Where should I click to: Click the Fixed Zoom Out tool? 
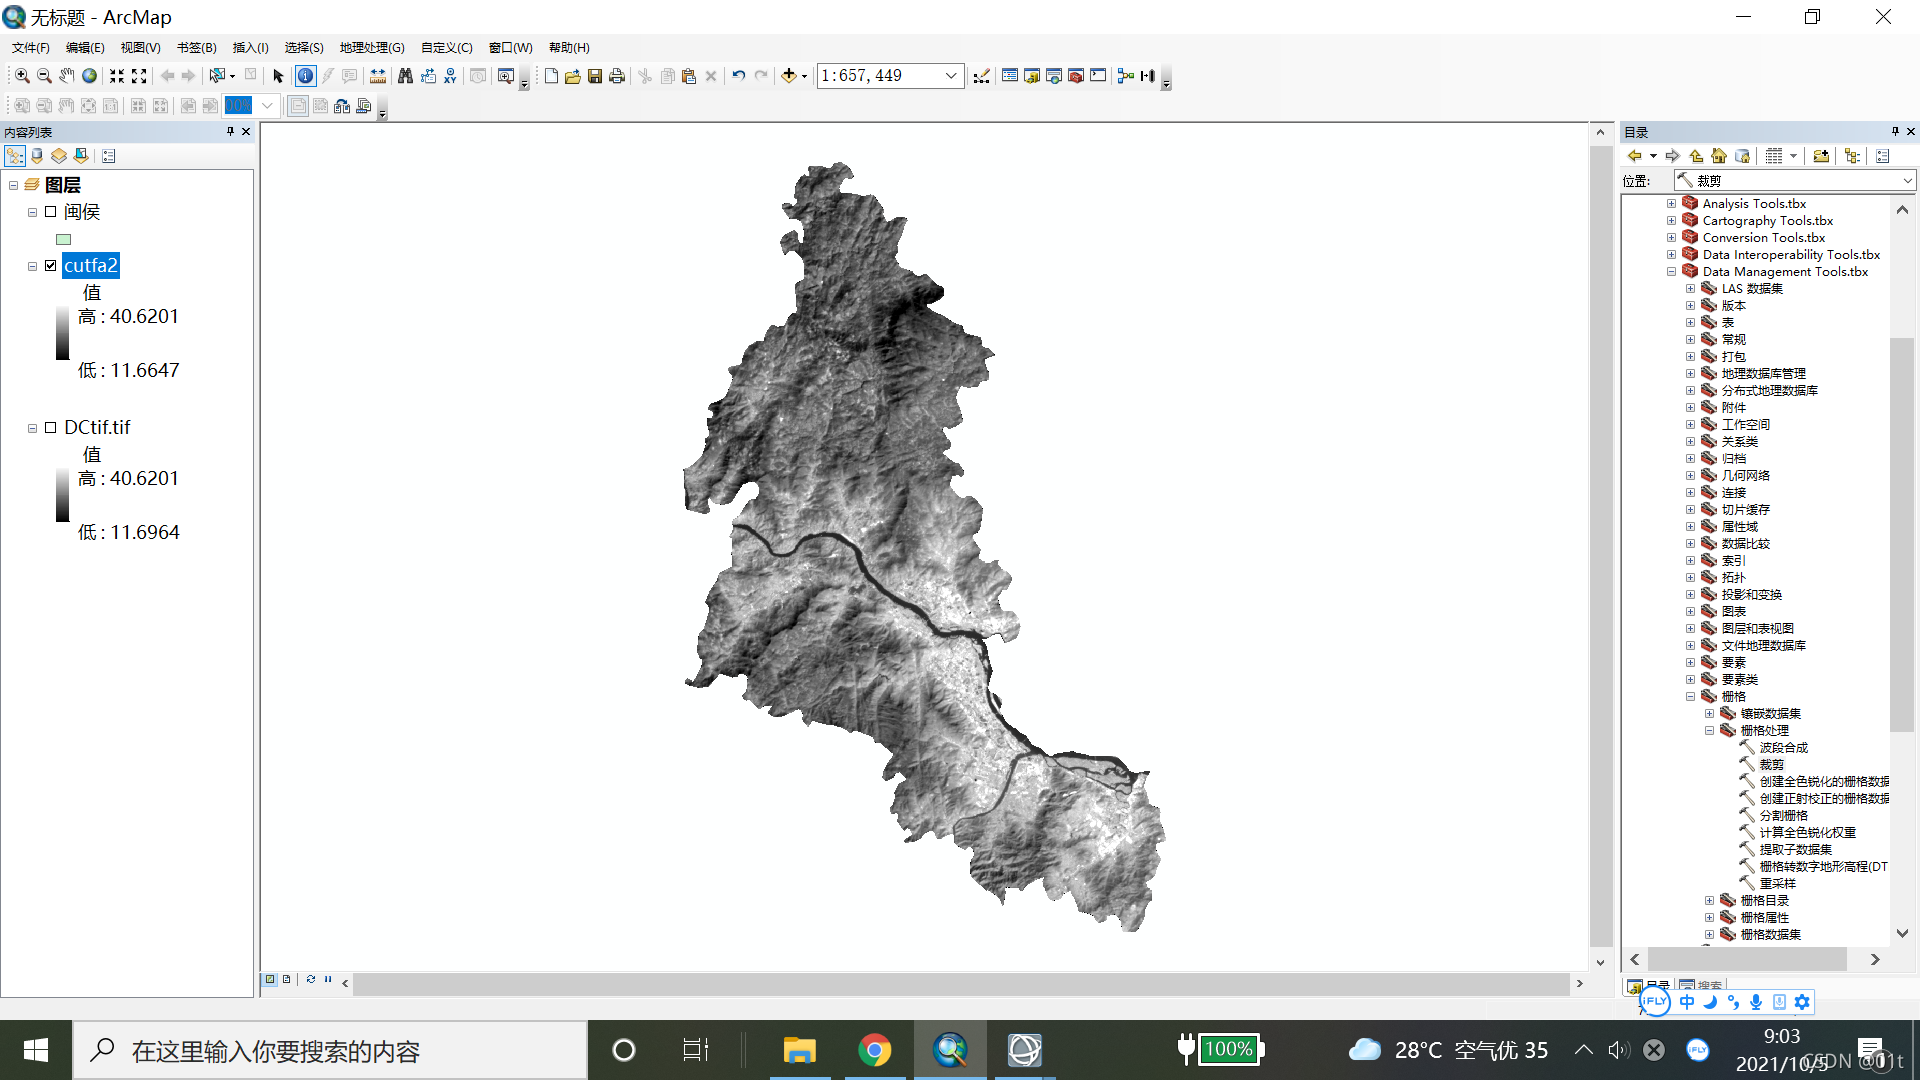(x=139, y=76)
